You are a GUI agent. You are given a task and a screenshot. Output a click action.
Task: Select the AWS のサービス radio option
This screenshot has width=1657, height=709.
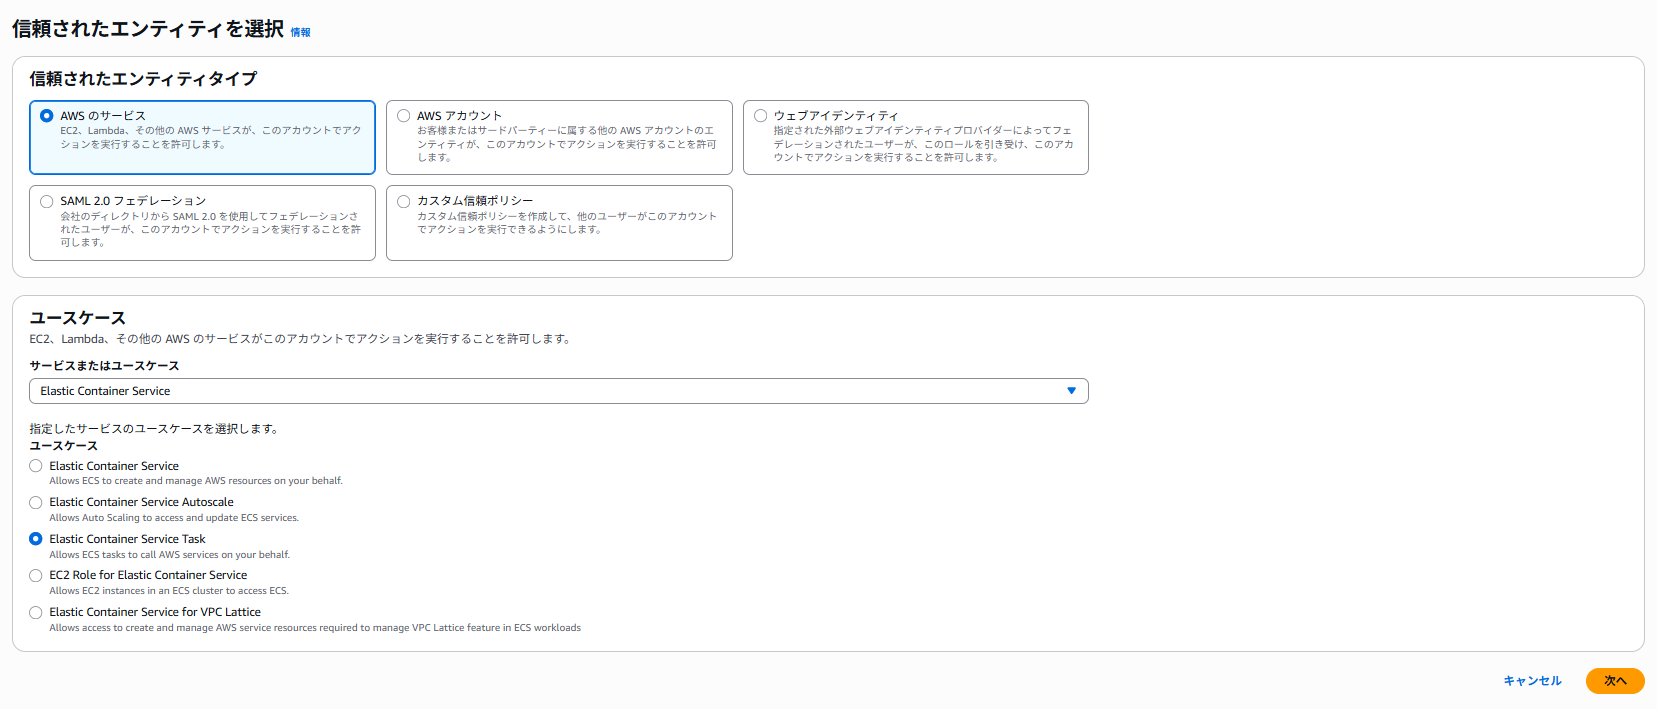tap(47, 116)
